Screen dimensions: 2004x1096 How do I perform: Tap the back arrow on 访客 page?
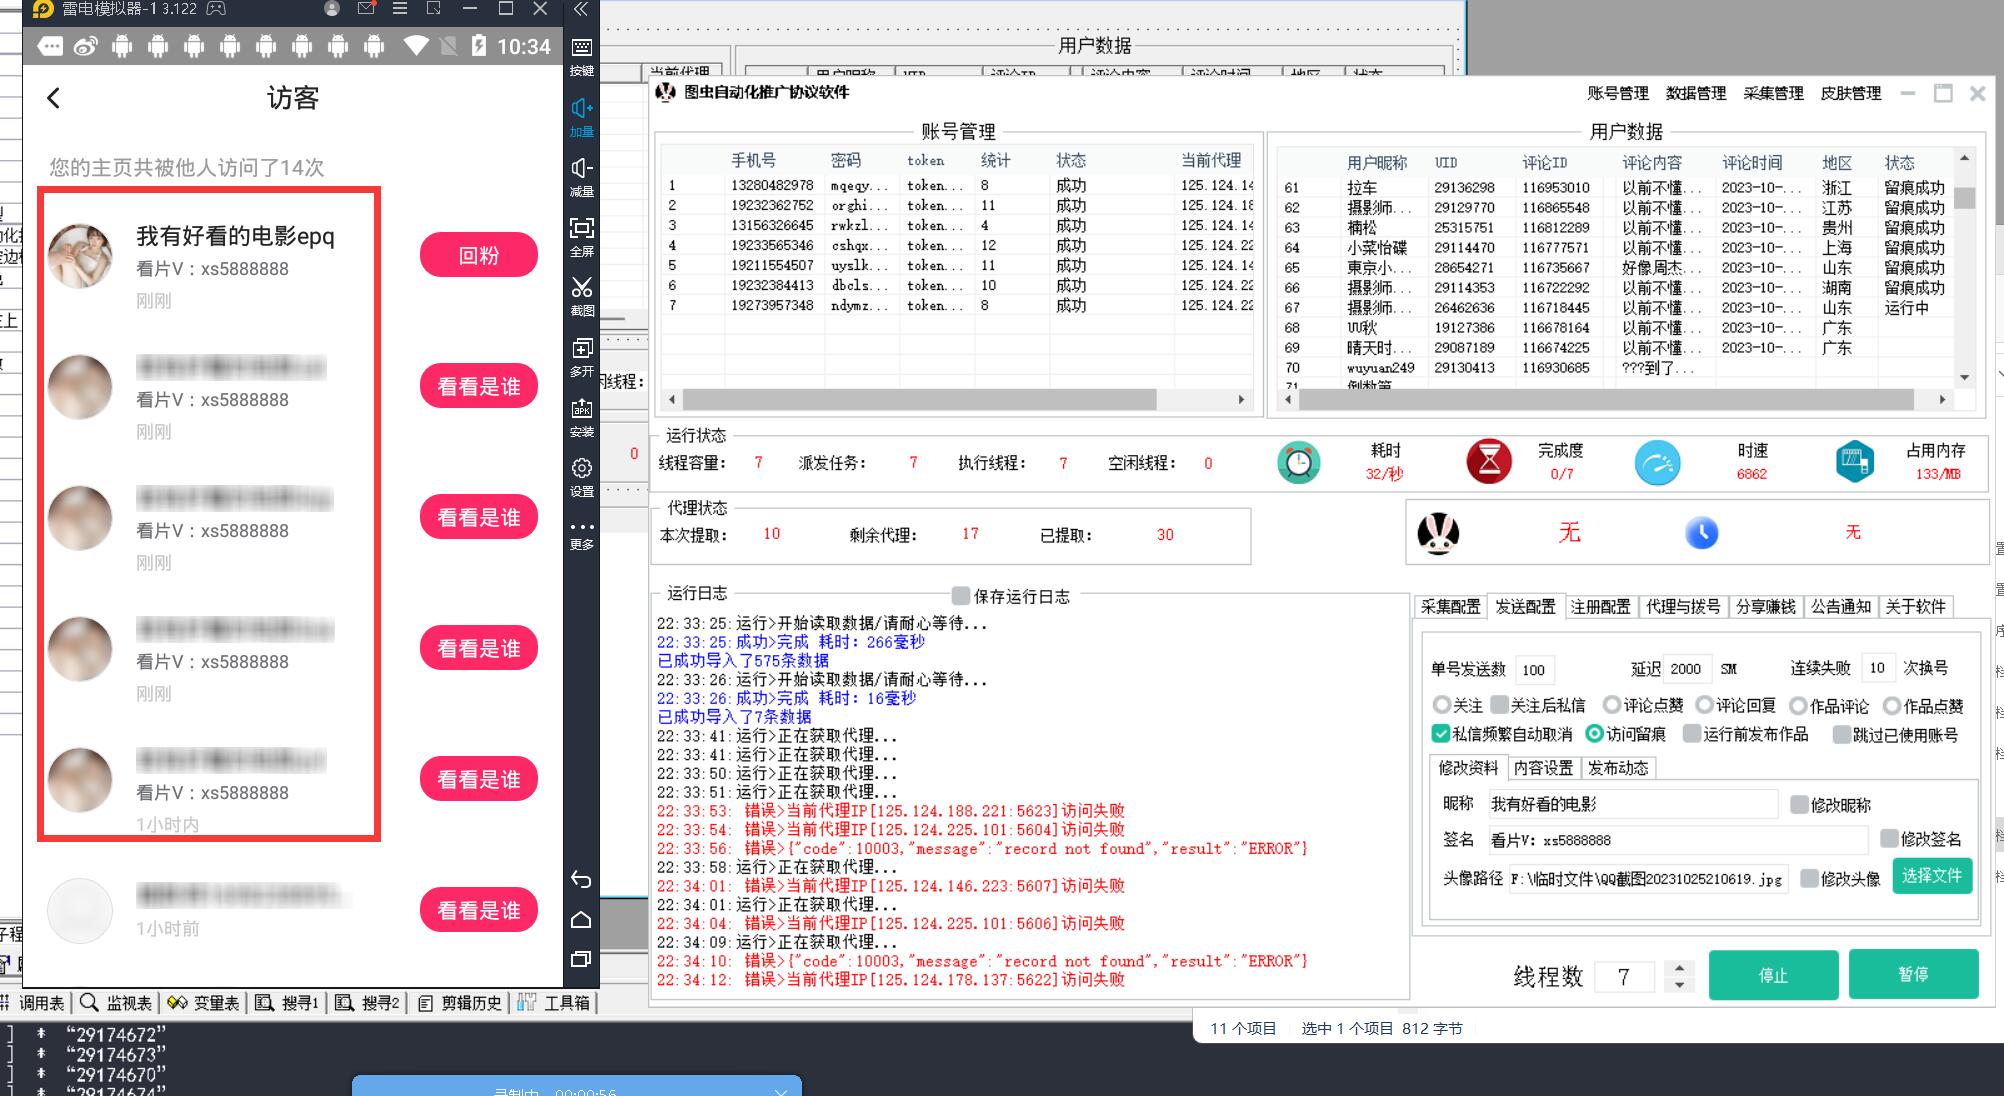(54, 98)
